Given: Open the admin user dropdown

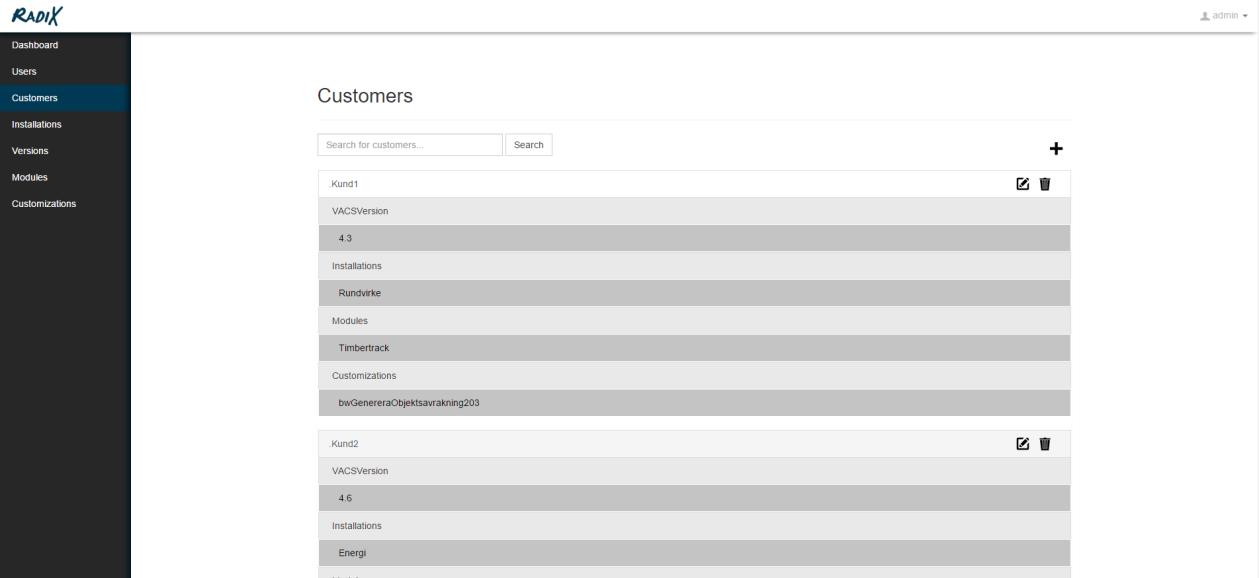Looking at the screenshot, I should point(1225,16).
